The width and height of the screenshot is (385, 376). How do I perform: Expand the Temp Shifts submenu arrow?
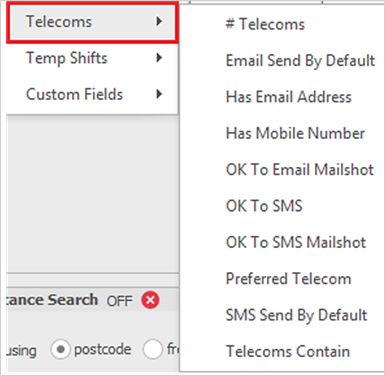click(x=159, y=58)
